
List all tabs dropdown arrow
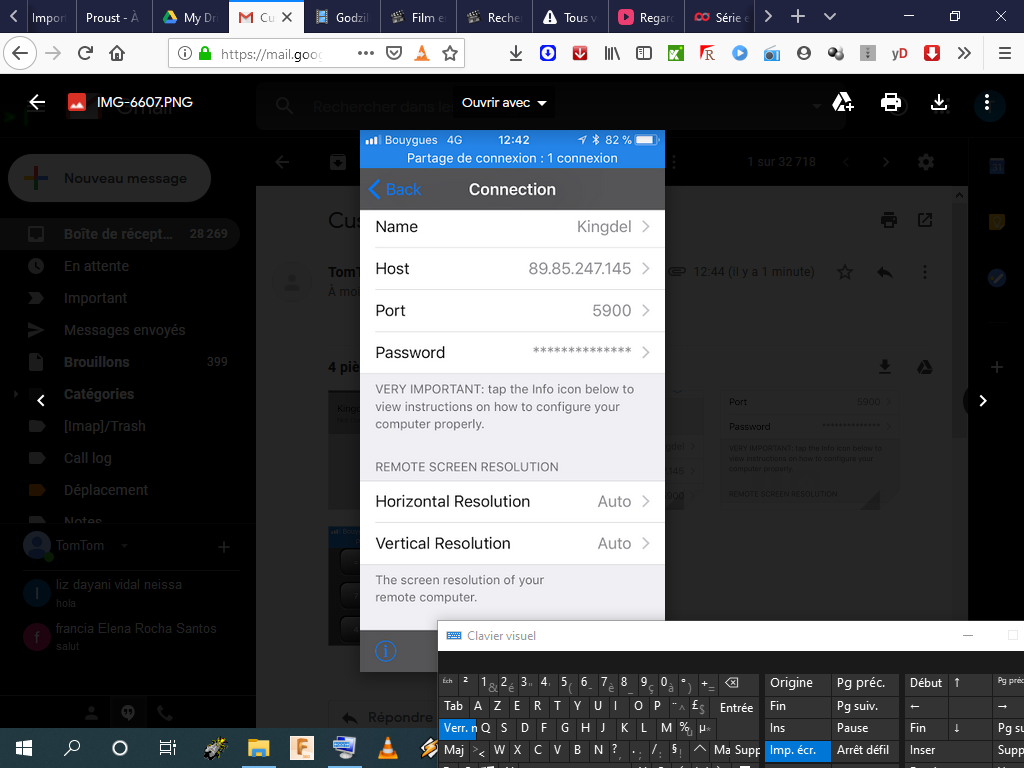tap(829, 16)
